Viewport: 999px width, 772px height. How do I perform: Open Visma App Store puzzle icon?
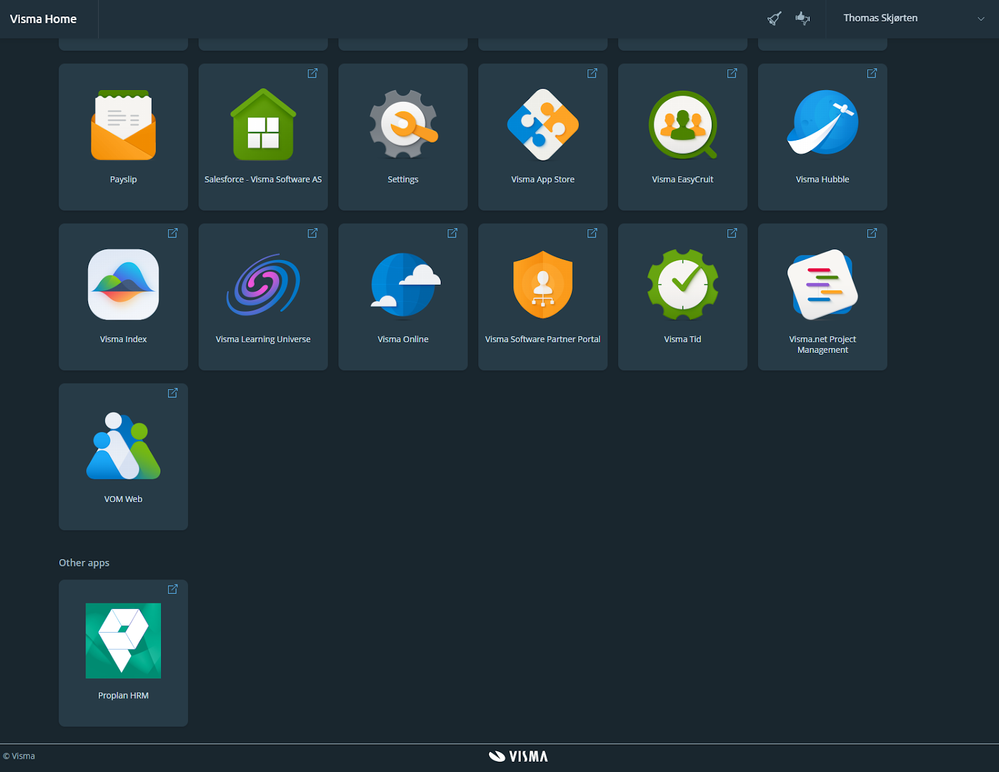543,137
